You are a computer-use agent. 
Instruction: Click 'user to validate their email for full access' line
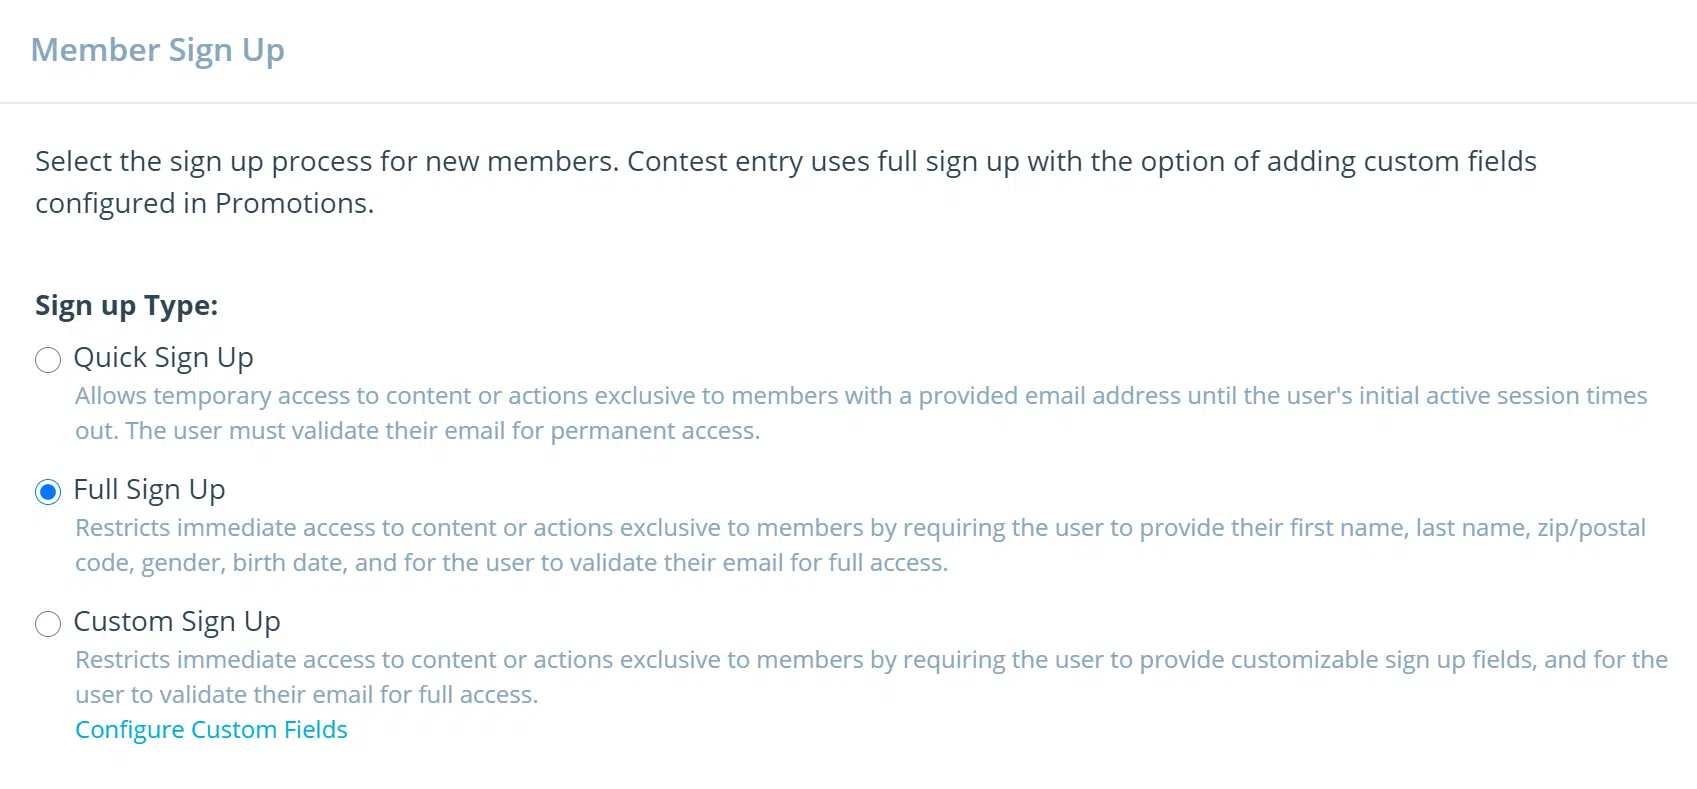click(x=306, y=695)
